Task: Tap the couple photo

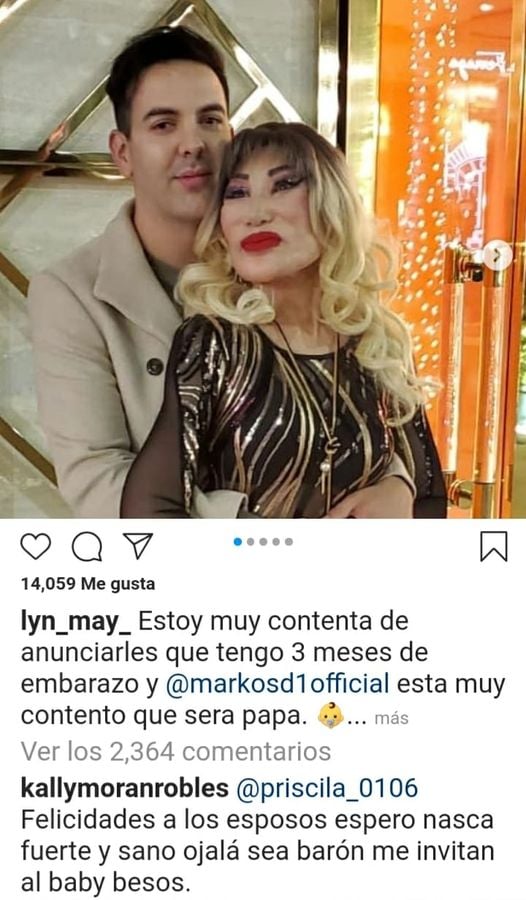Action: [x=263, y=259]
